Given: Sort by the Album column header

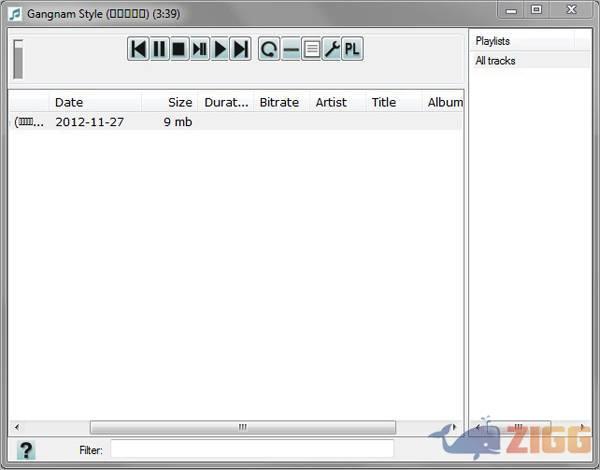Looking at the screenshot, I should (443, 102).
